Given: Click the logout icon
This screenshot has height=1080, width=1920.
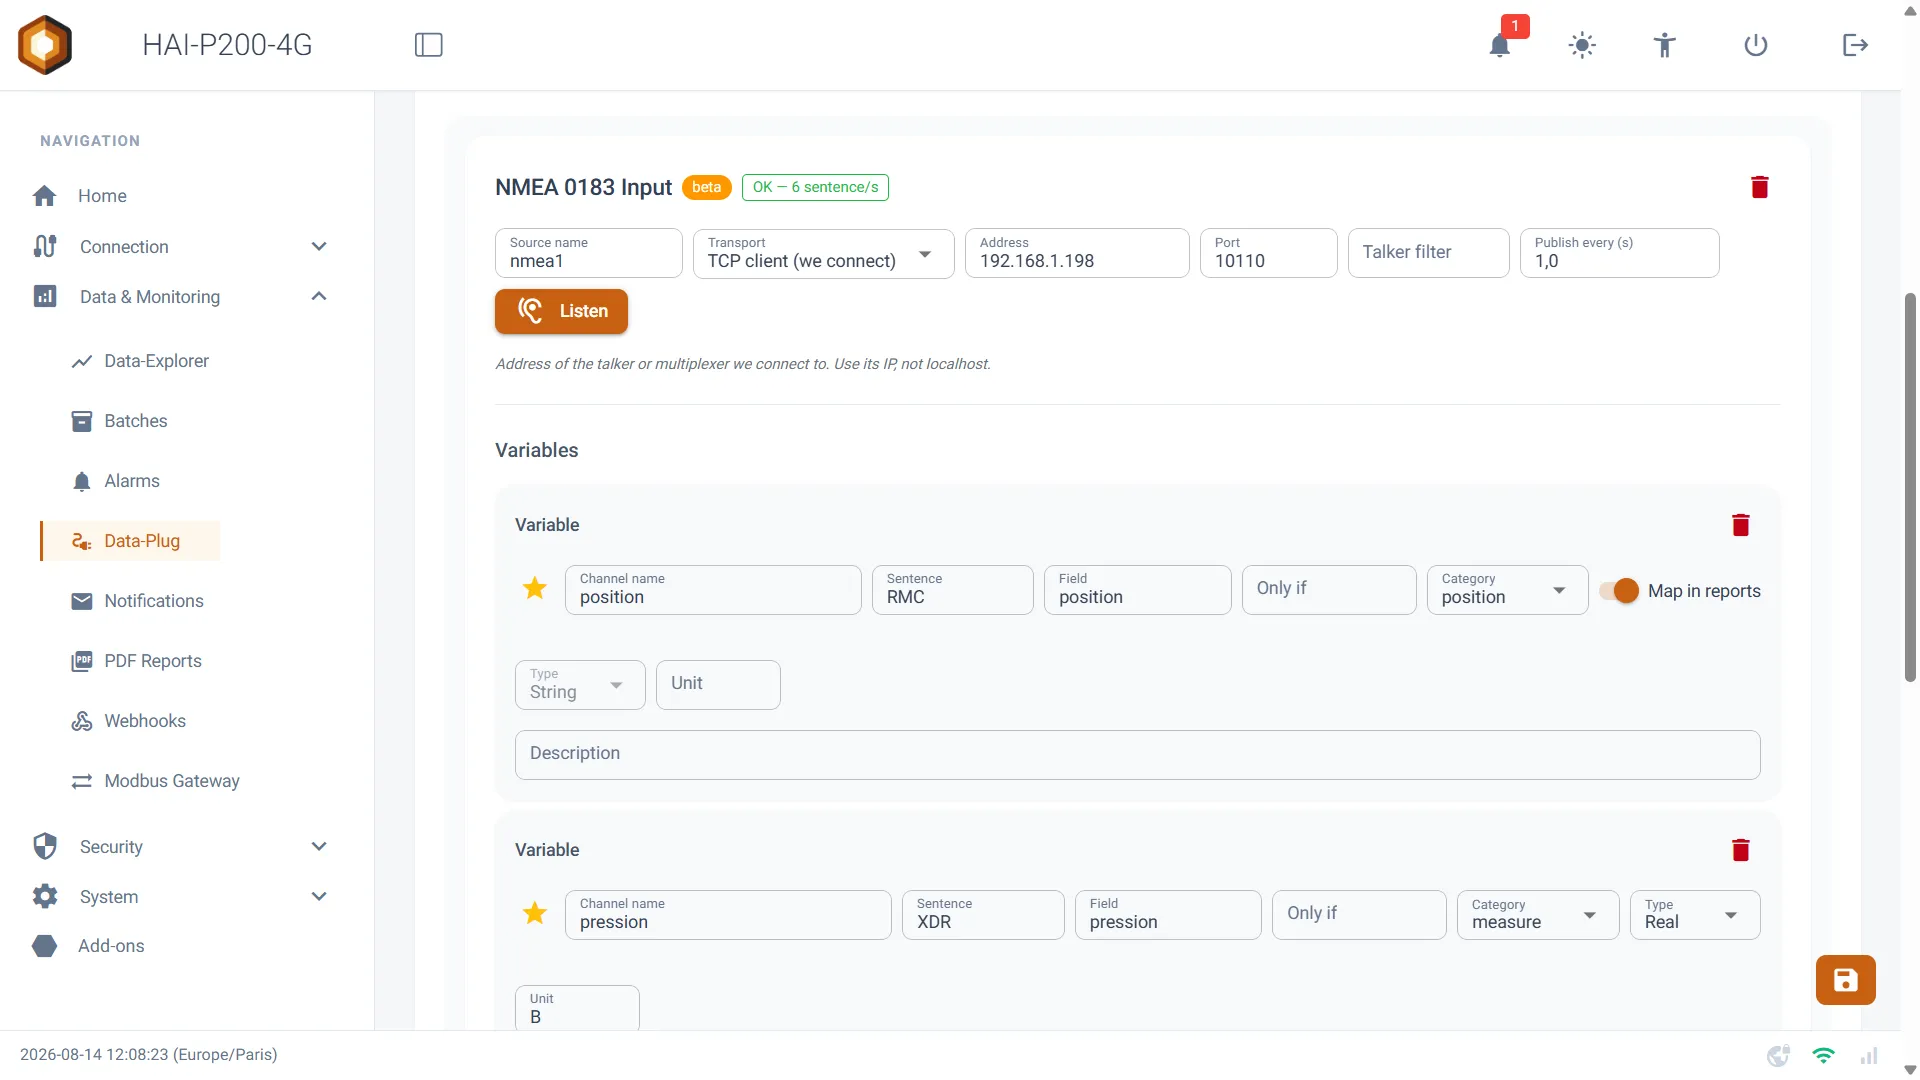Looking at the screenshot, I should pos(1855,45).
